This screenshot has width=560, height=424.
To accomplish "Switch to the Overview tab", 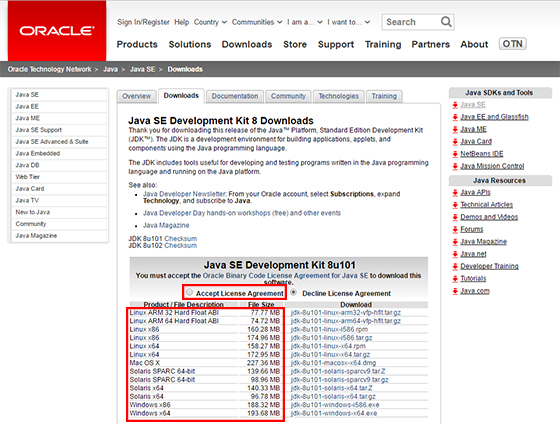I will coord(137,96).
